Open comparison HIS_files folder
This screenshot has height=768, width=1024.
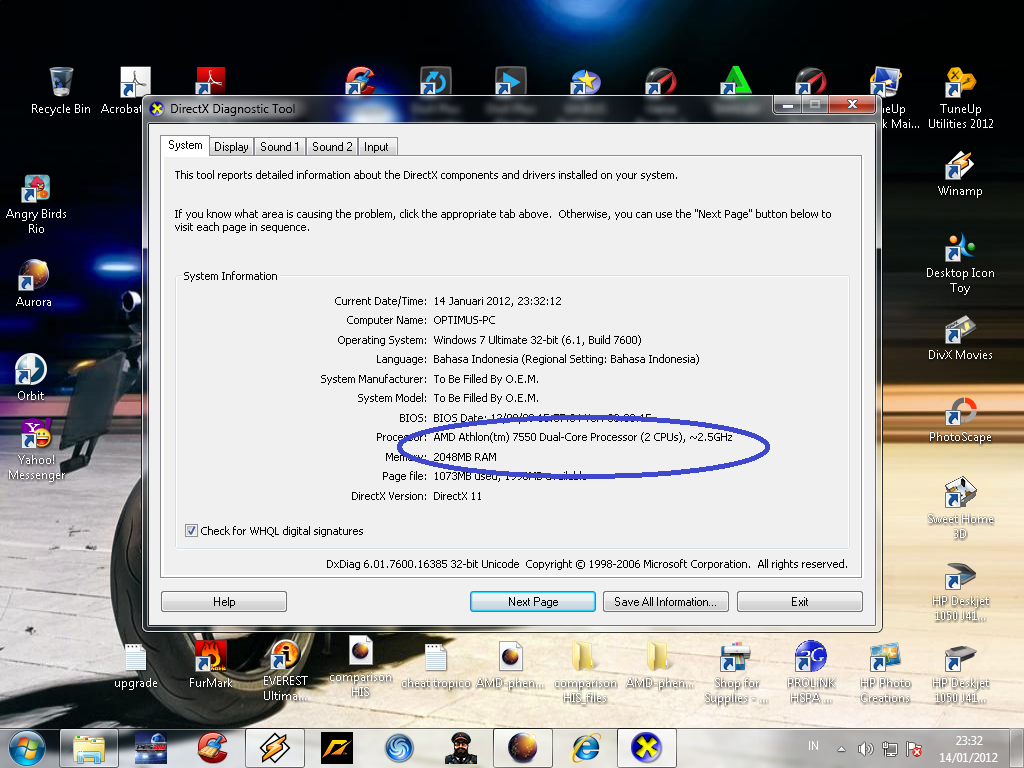(x=585, y=673)
